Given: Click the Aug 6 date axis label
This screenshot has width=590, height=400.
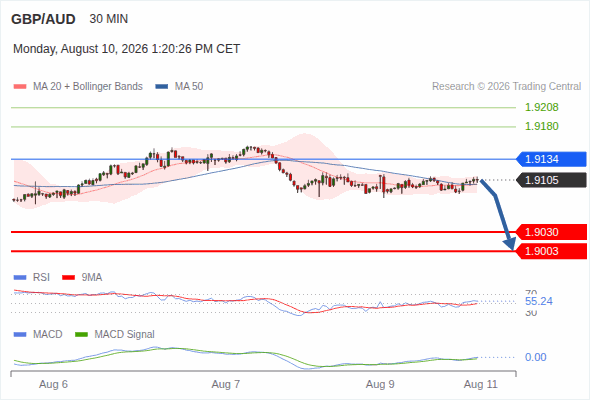Looking at the screenshot, I should pos(53,384).
